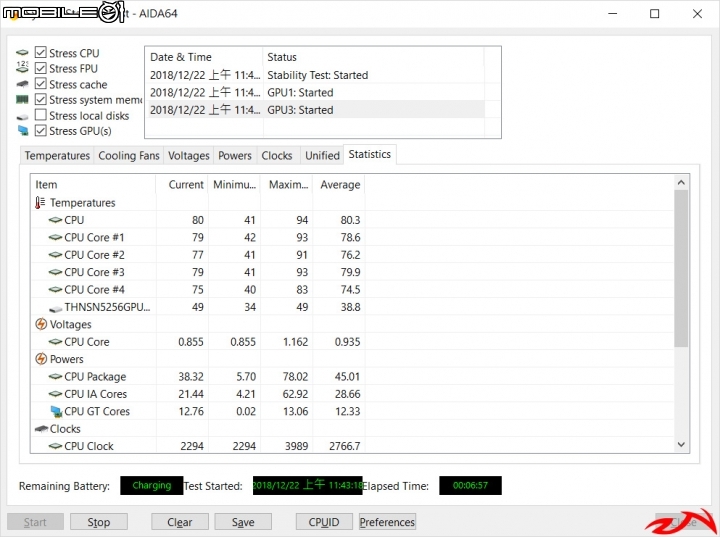The height and width of the screenshot is (537, 720).
Task: Click the Minimum column header
Action: click(x=234, y=185)
